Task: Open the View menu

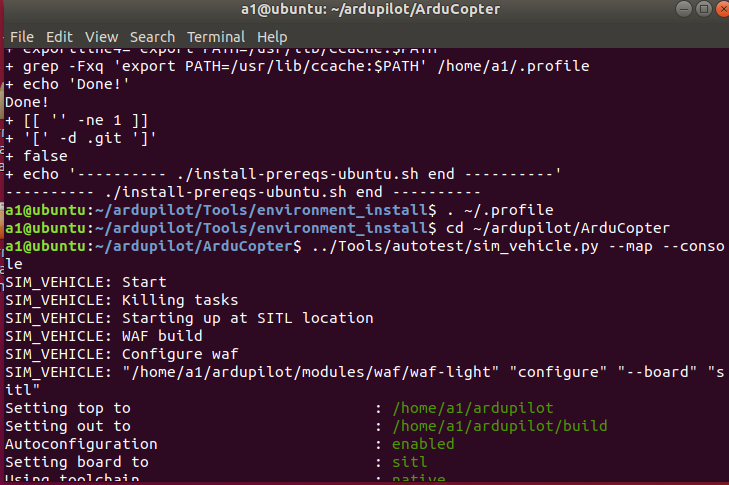Action: (x=101, y=37)
